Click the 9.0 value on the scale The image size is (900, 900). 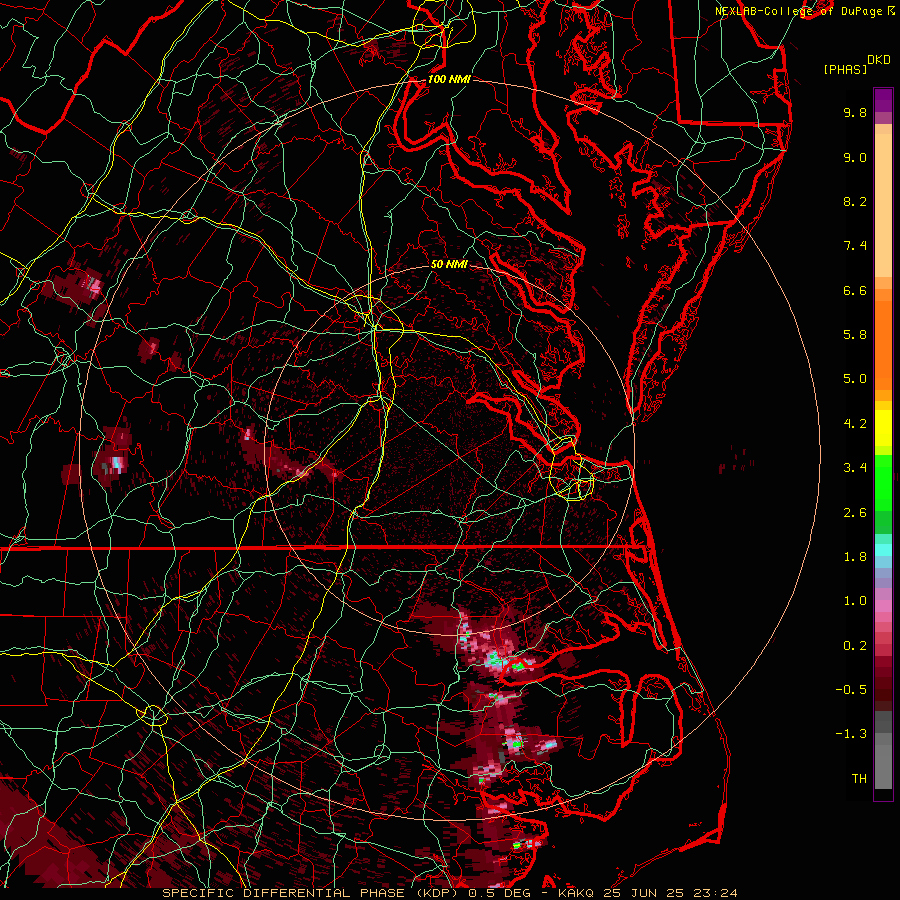tap(855, 157)
